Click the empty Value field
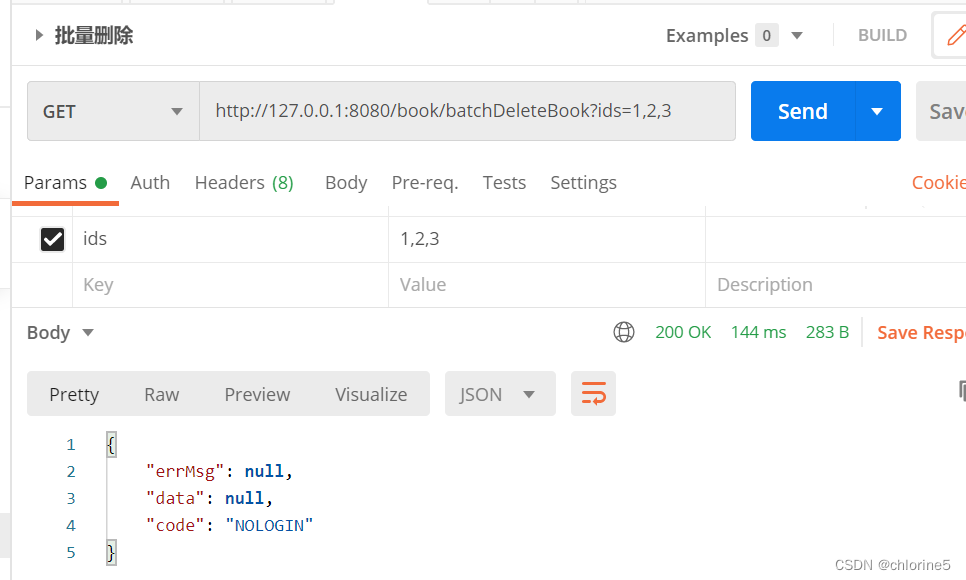This screenshot has height=580, width=966. (x=547, y=285)
